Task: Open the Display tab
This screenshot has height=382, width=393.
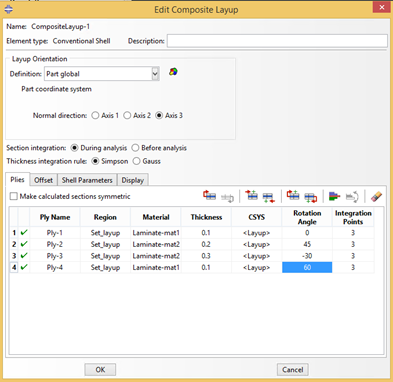Action: pos(132,180)
